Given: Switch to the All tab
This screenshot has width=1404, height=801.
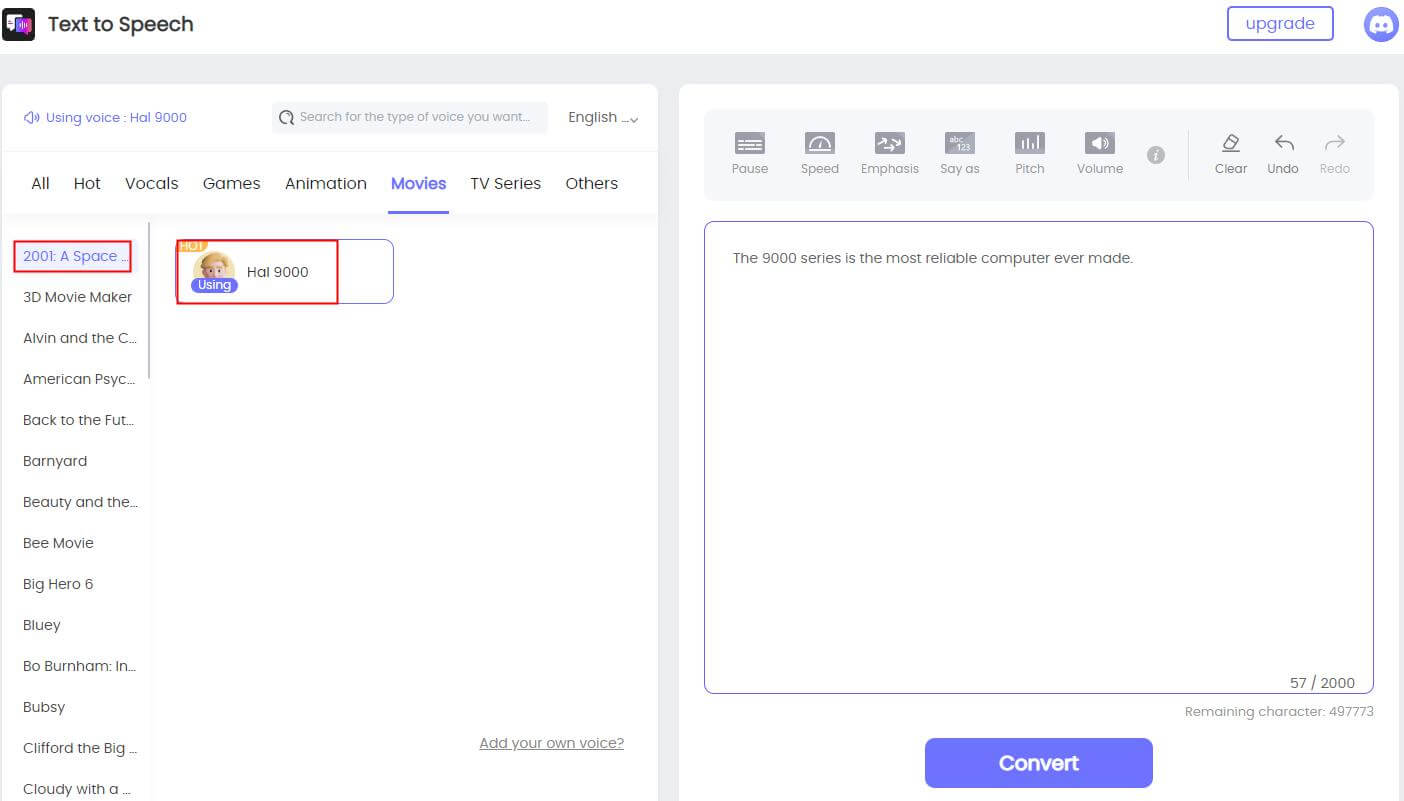Looking at the screenshot, I should (x=40, y=183).
